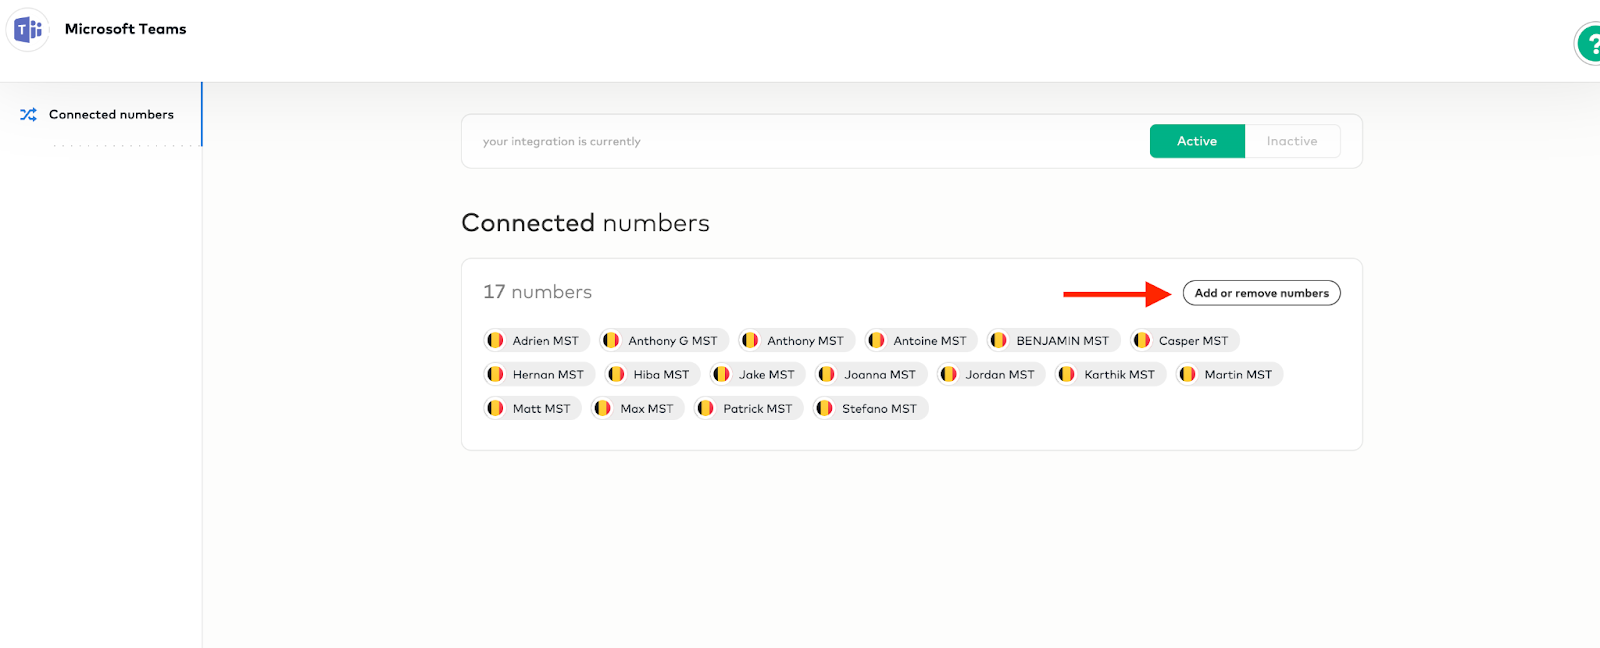
Task: Select the Adrien MST number label
Action: [546, 341]
